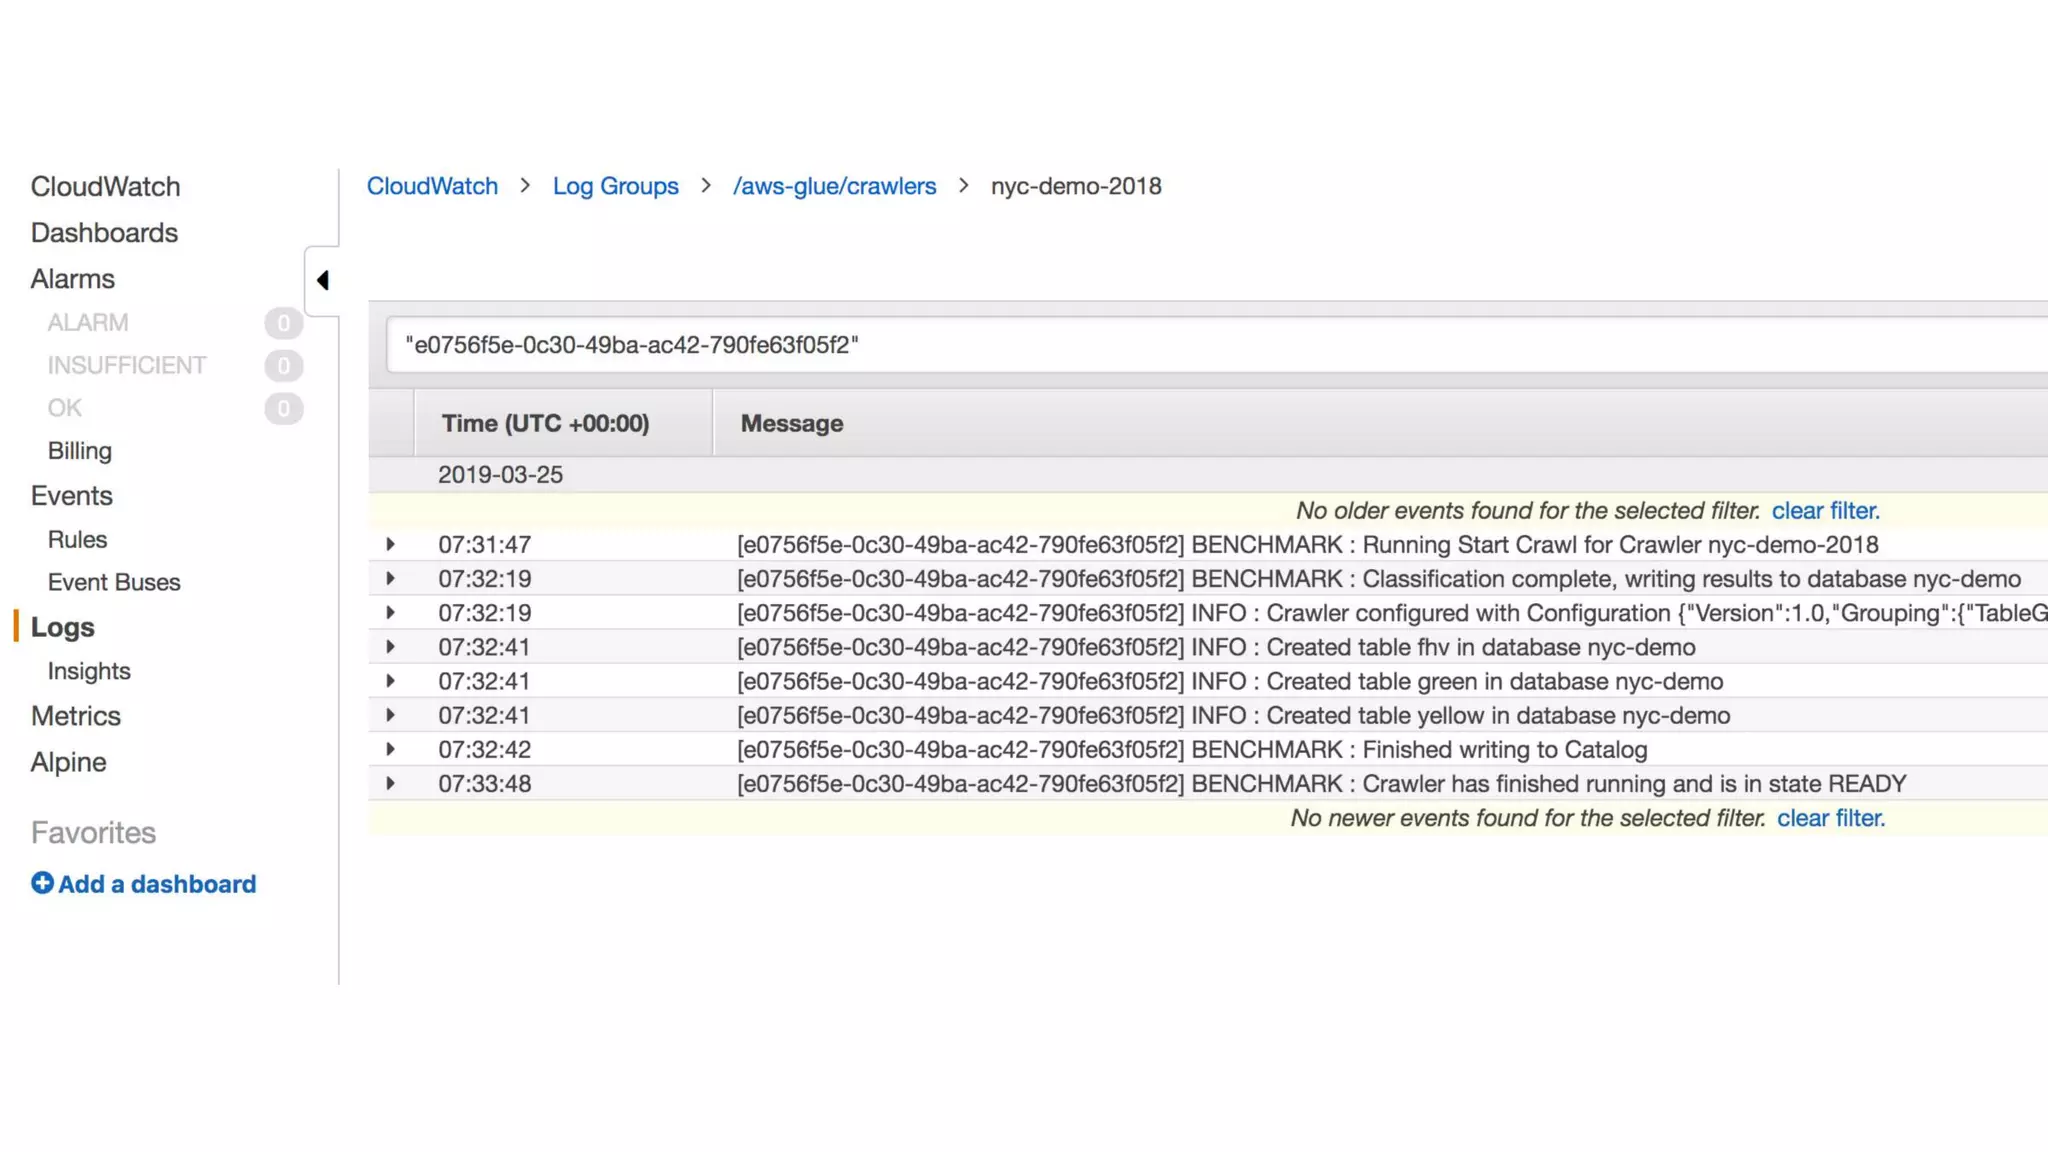Open the Dashboards section in the sidebar
Viewport: 2048px width, 1152px height.
coord(104,233)
